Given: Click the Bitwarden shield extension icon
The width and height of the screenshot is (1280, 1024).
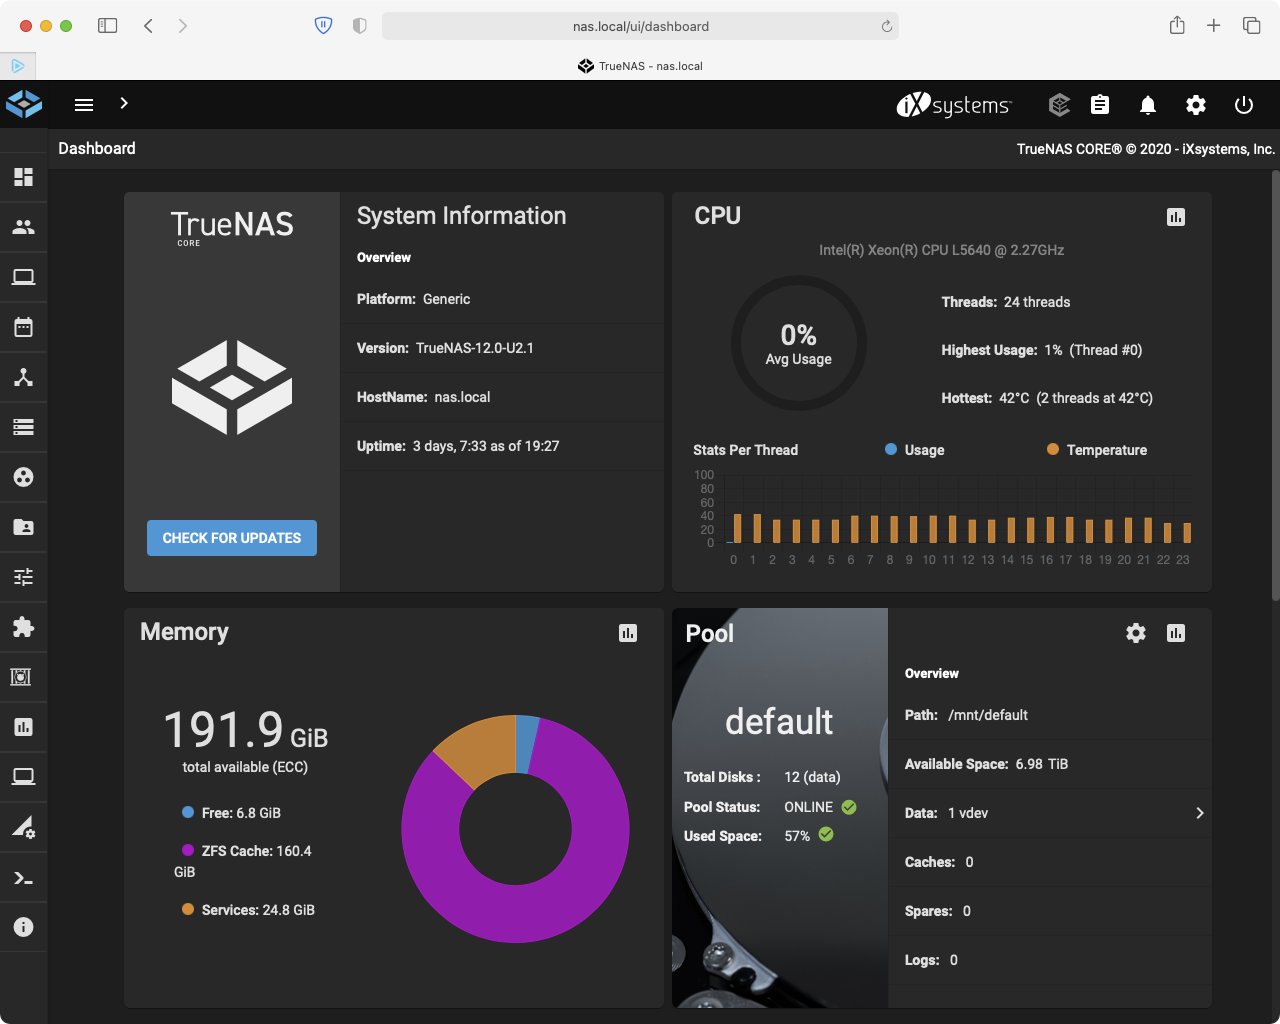Looking at the screenshot, I should (323, 26).
